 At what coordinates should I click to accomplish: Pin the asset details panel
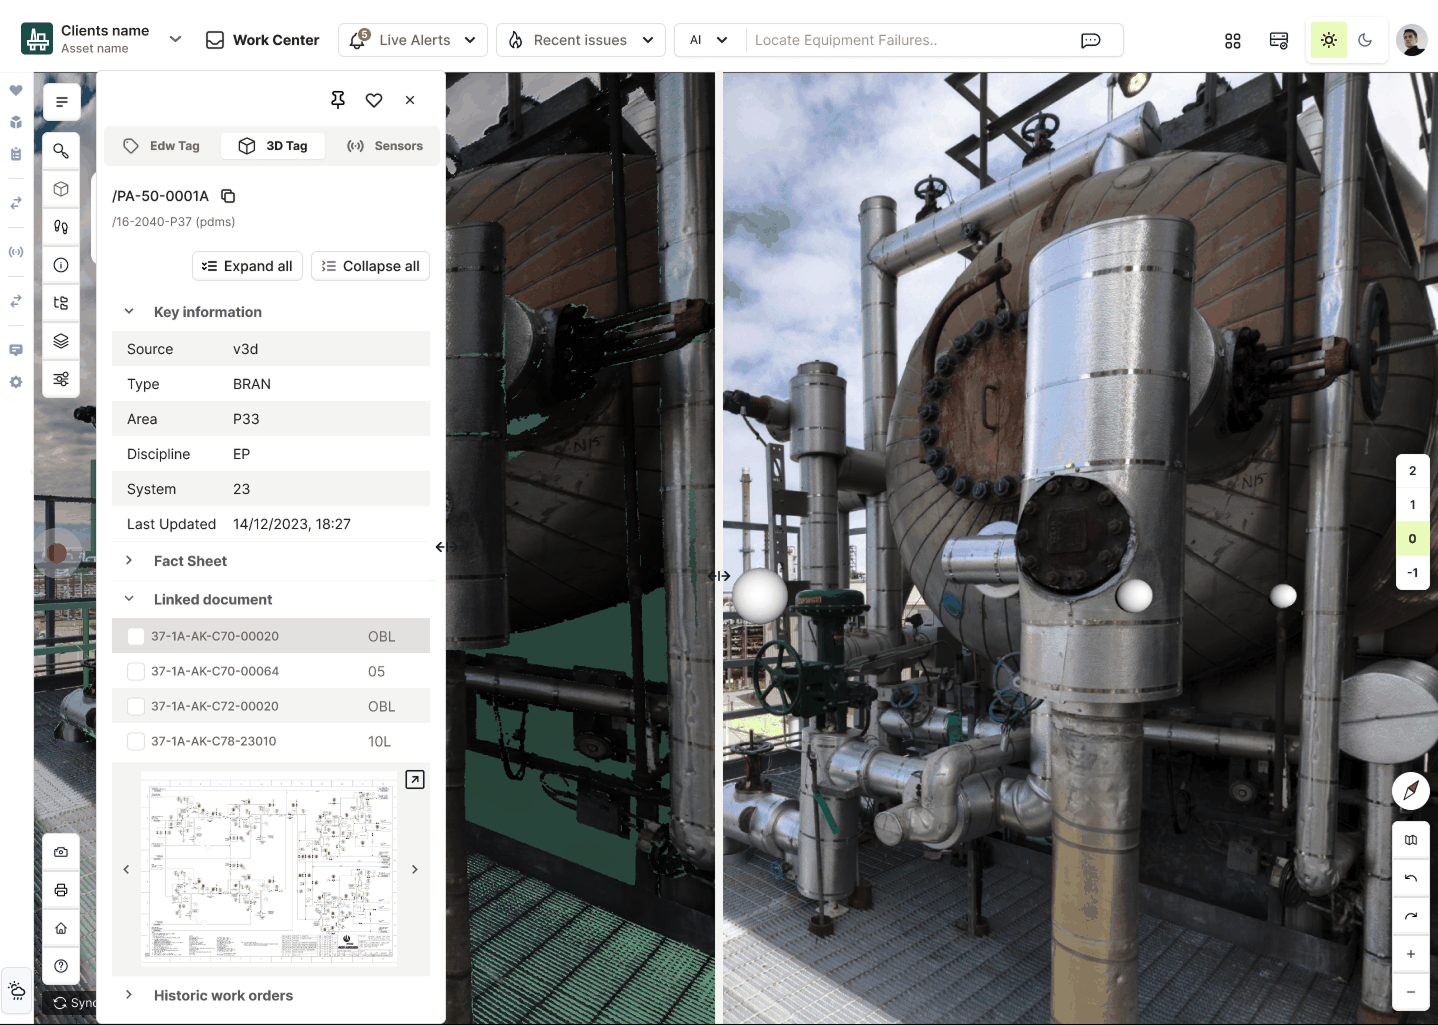pyautogui.click(x=338, y=100)
